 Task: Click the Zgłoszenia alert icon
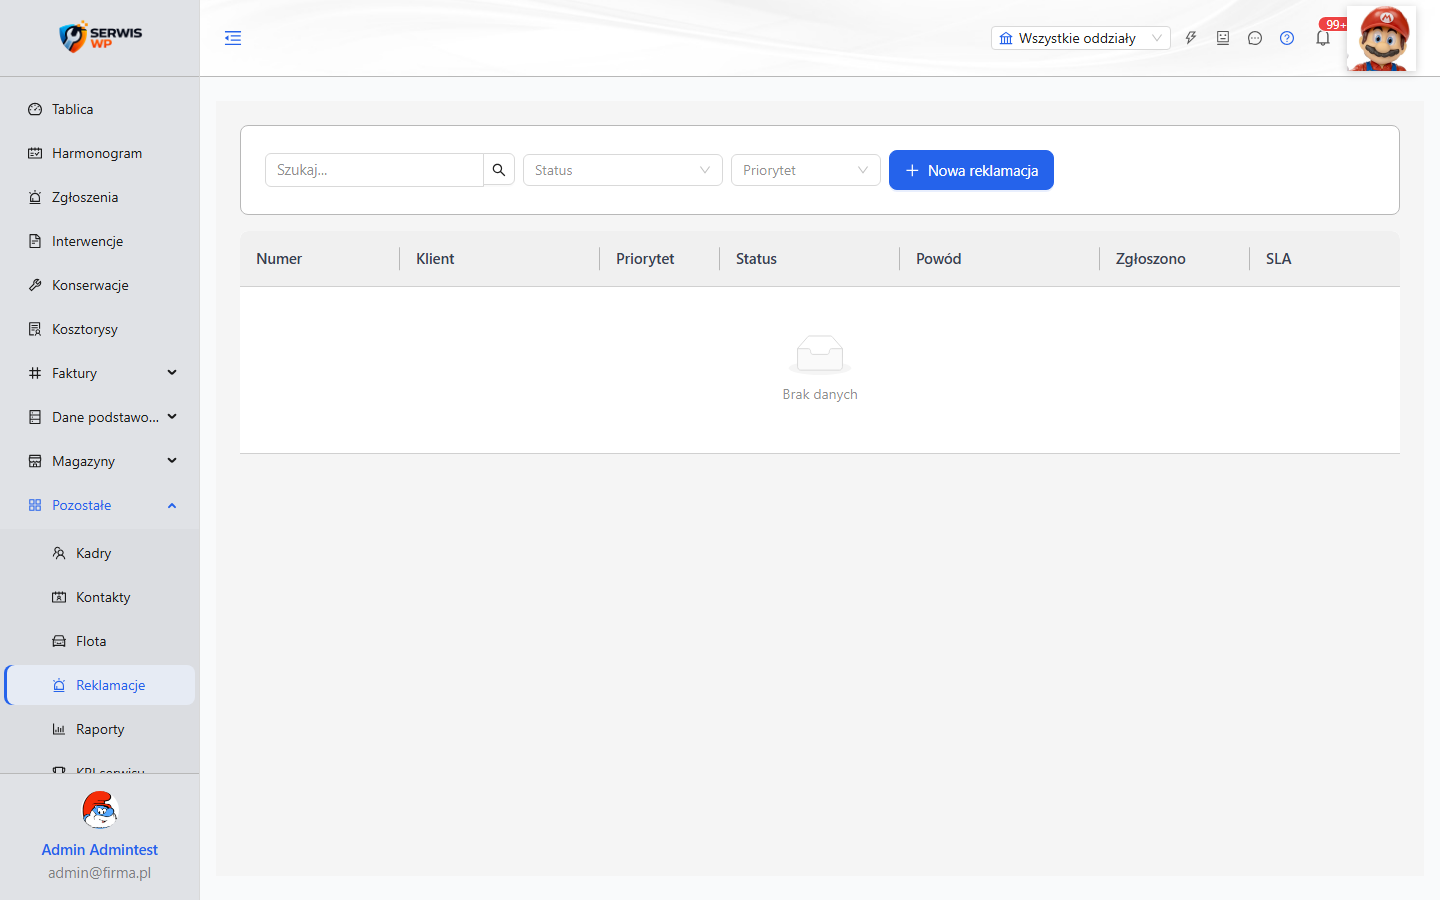pyautogui.click(x=35, y=197)
